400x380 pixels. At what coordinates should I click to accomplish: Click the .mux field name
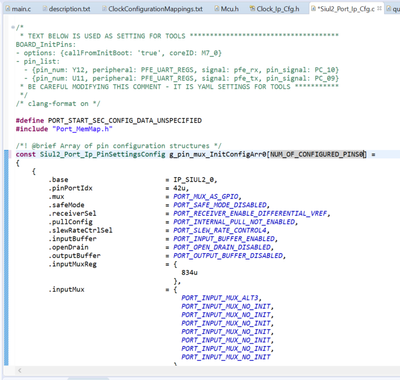(56, 197)
